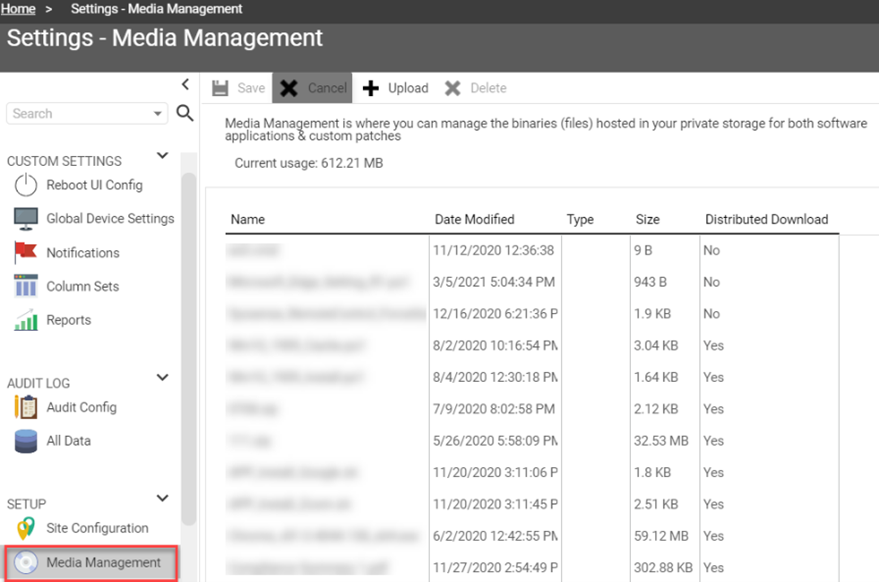Select the date 3/5/2021 5:04:34 PM

[494, 281]
